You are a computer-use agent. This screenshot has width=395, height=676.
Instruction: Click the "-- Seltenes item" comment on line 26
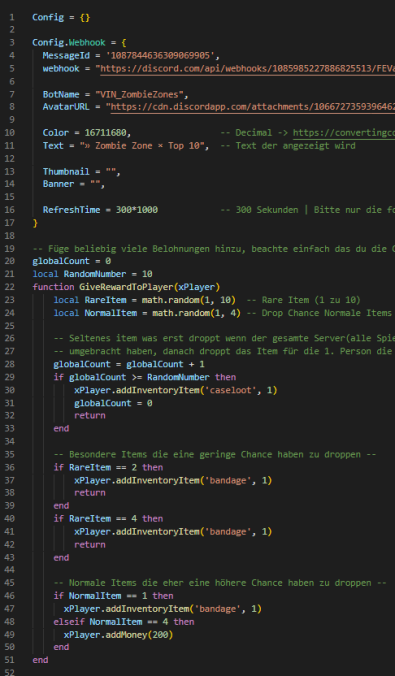224,338
